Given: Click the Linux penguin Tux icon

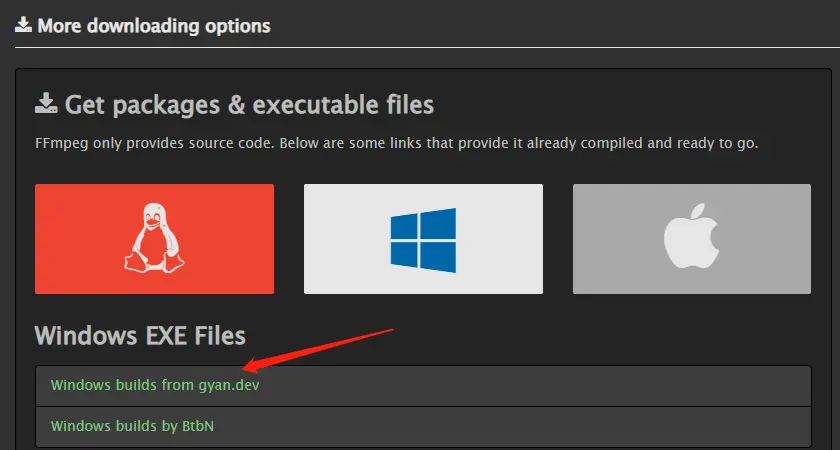Looking at the screenshot, I should pyautogui.click(x=154, y=238).
